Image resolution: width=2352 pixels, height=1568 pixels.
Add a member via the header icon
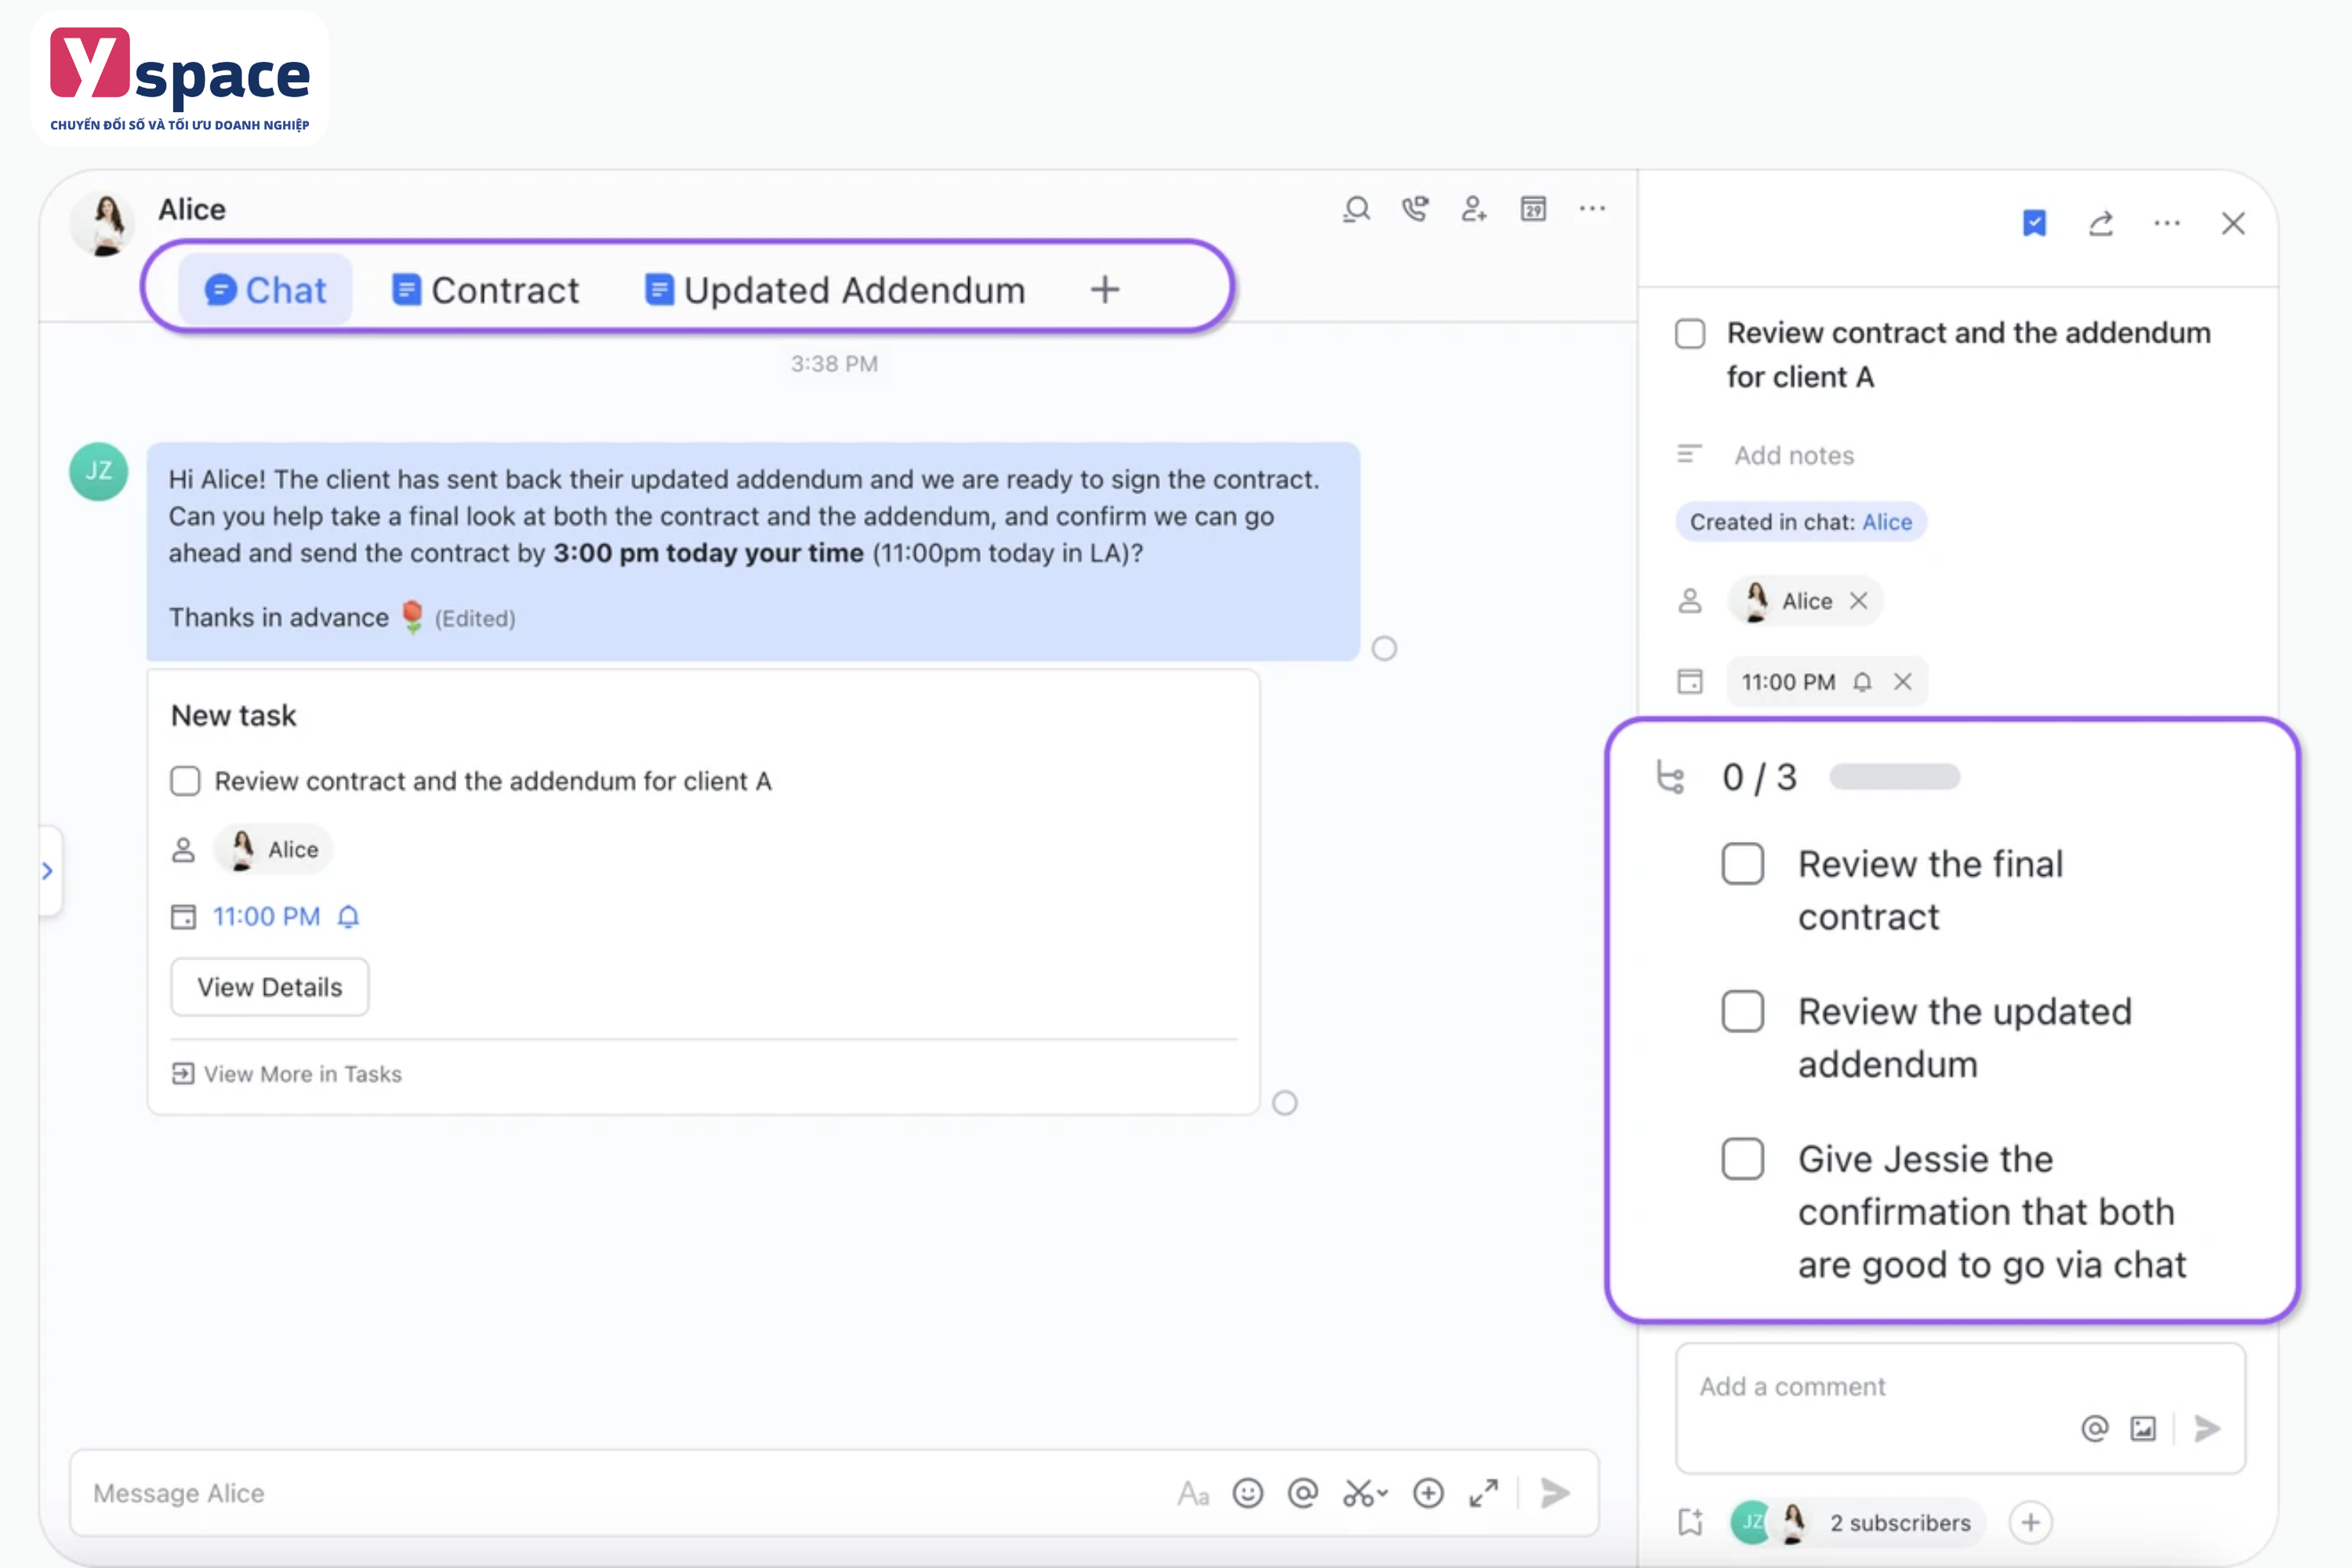1474,209
